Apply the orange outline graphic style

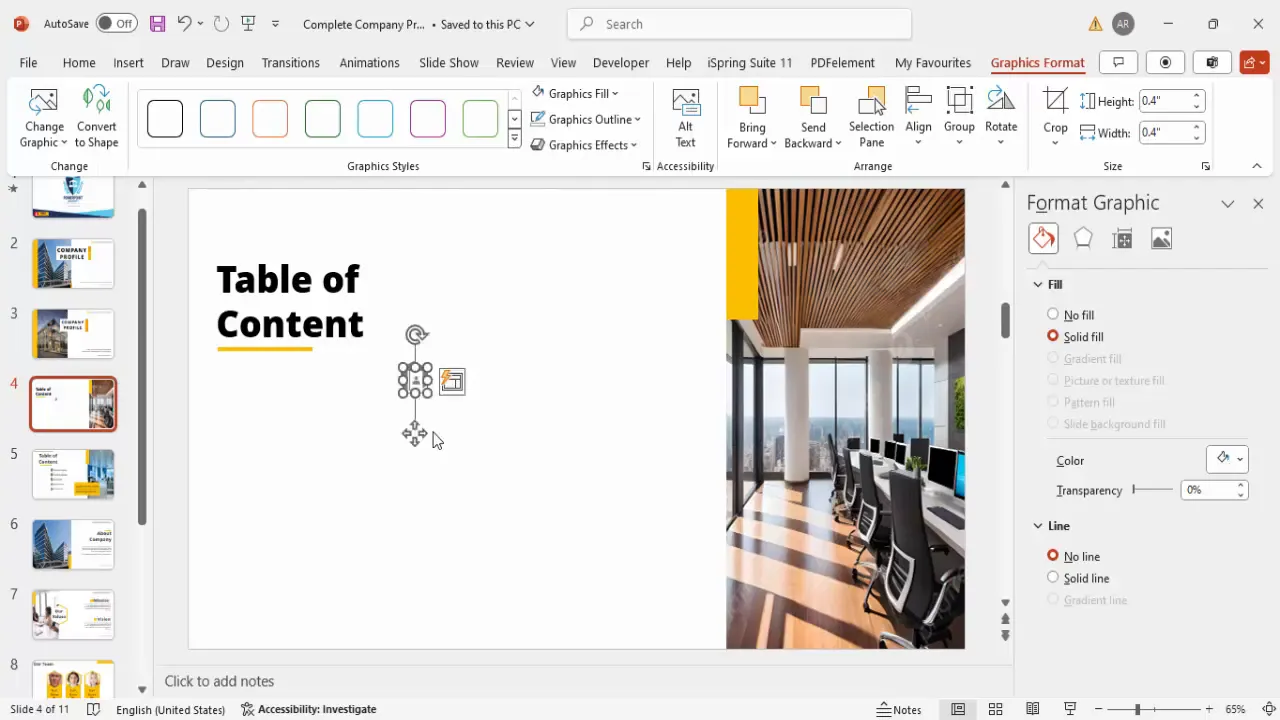coord(270,119)
